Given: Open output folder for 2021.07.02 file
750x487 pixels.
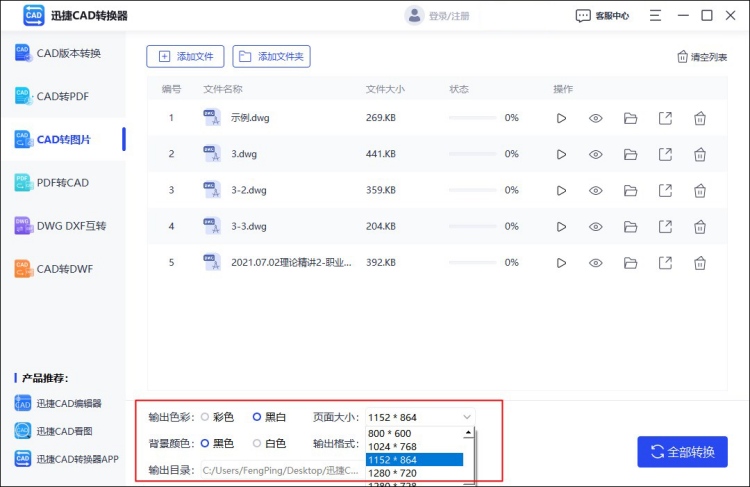Looking at the screenshot, I should coord(630,263).
